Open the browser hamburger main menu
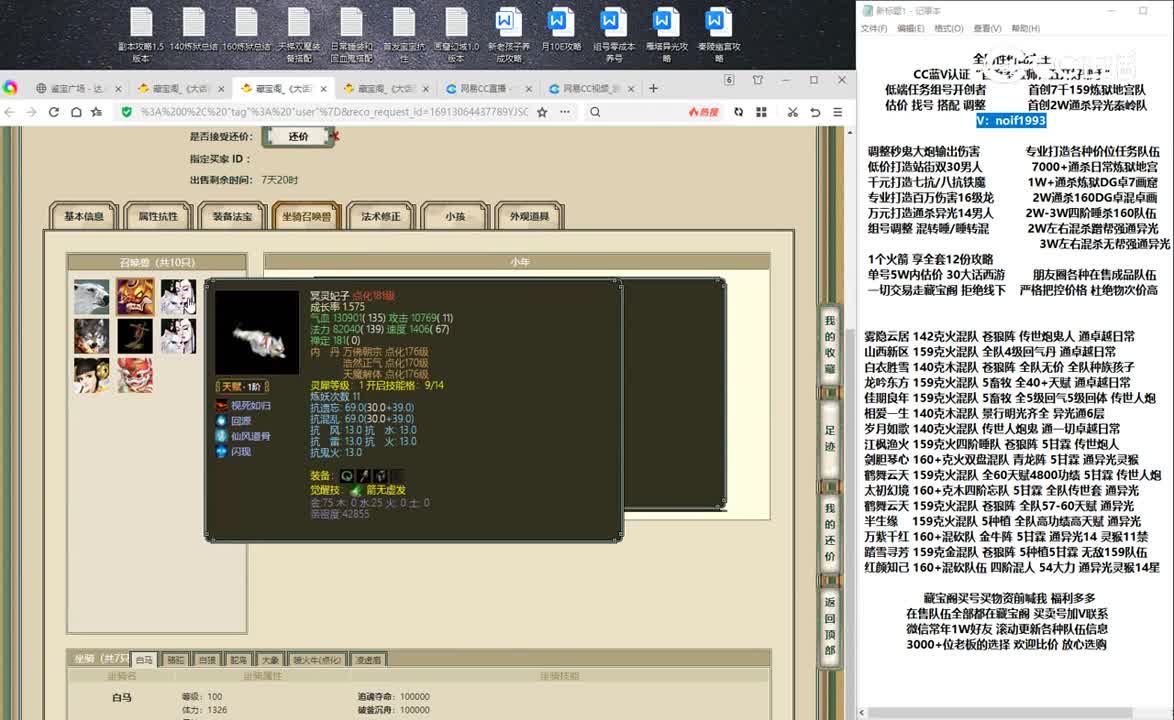The height and width of the screenshot is (720, 1174). [x=838, y=112]
